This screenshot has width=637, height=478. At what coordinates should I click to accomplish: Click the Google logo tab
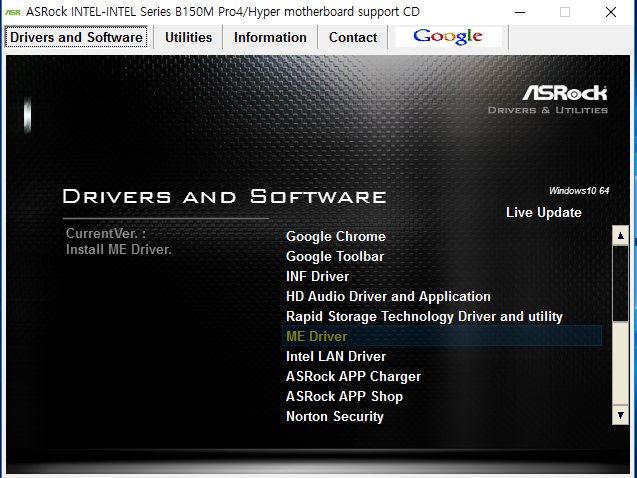click(448, 37)
